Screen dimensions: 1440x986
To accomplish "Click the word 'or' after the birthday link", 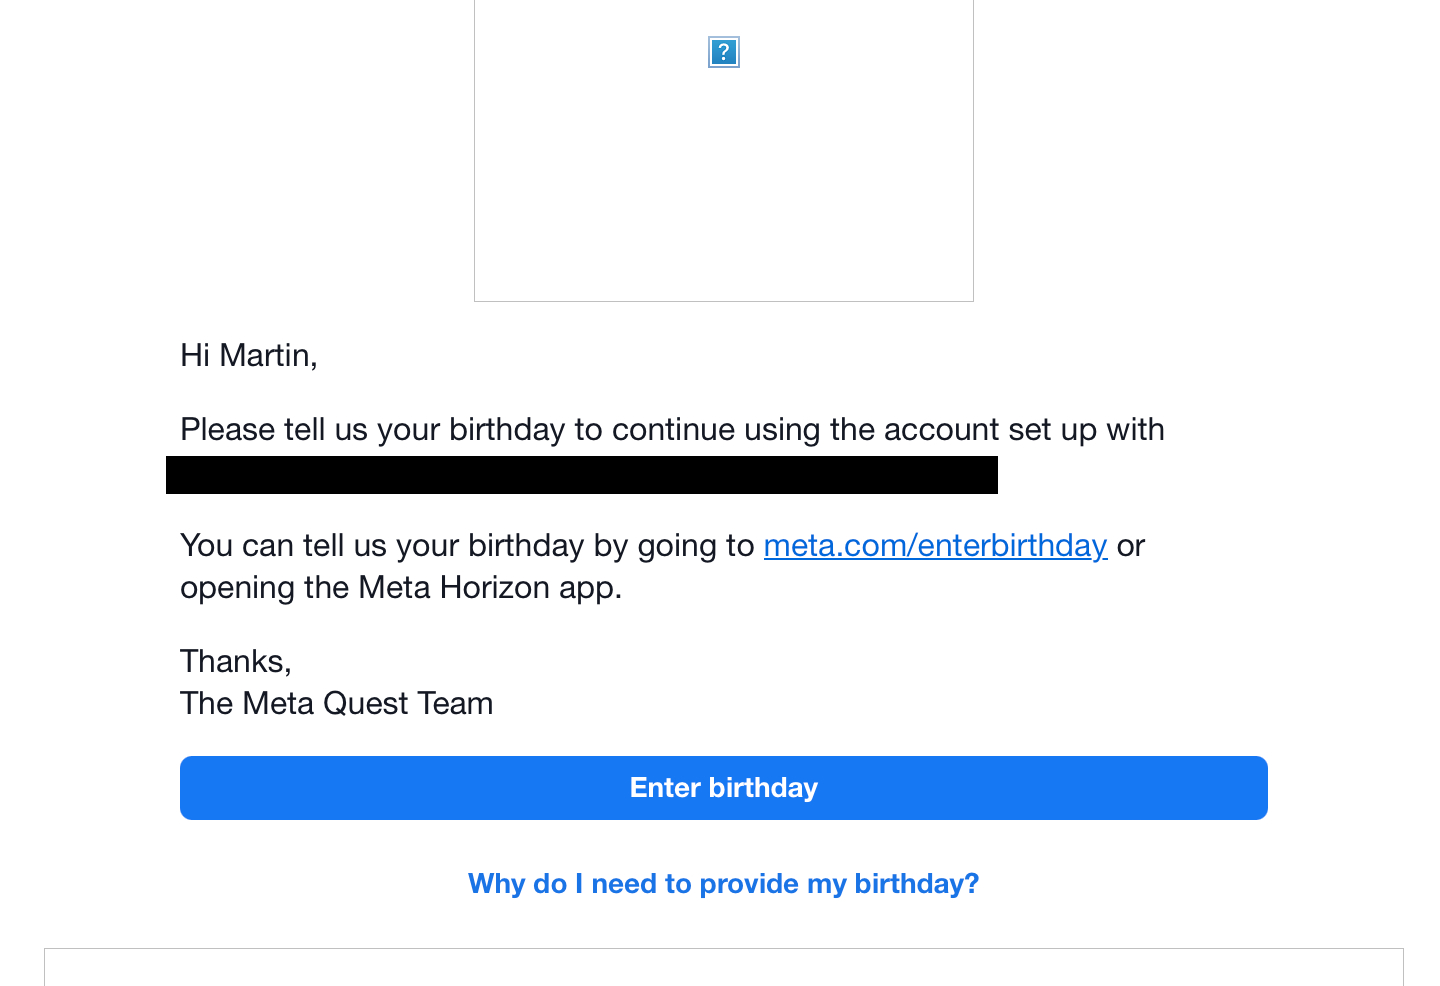I will [1131, 545].
